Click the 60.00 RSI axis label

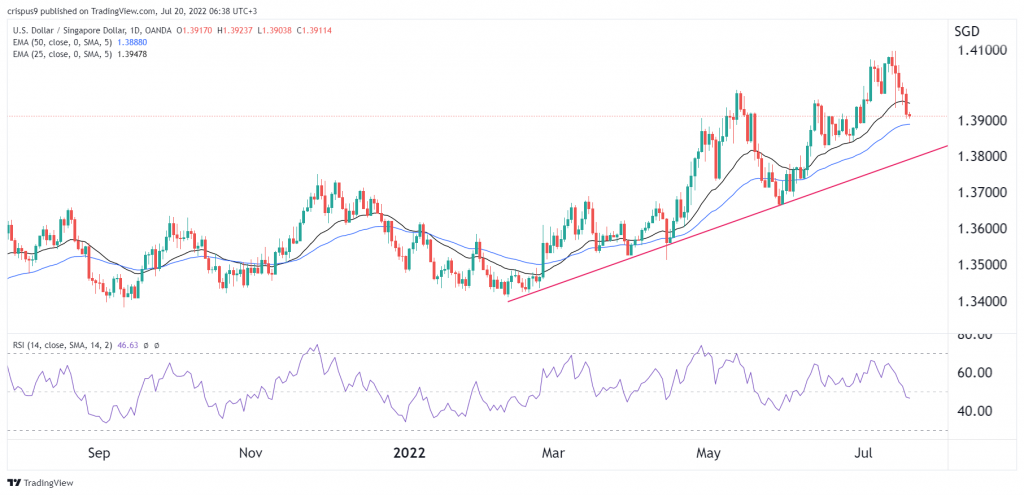[976, 373]
